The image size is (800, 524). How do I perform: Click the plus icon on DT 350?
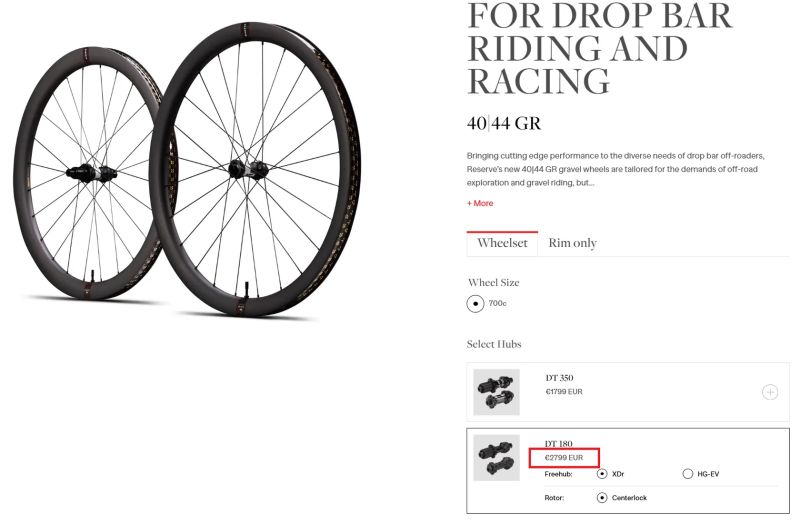(769, 392)
